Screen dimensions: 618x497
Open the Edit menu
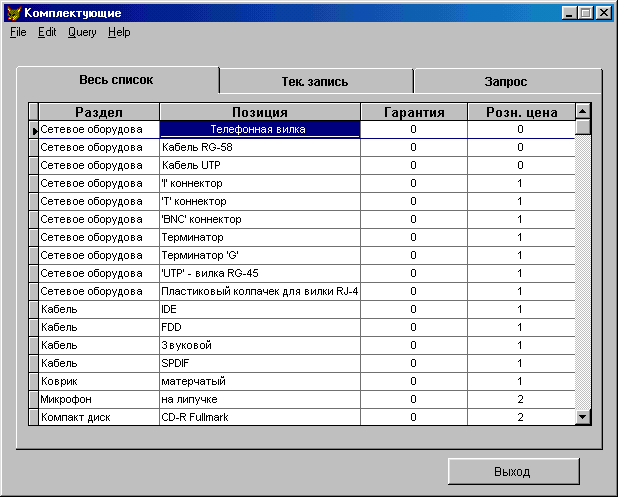point(47,32)
